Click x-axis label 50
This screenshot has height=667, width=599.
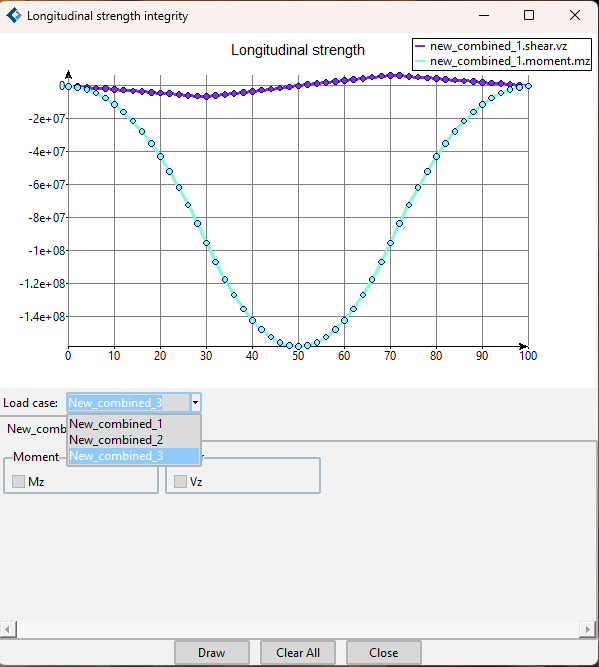click(x=298, y=356)
